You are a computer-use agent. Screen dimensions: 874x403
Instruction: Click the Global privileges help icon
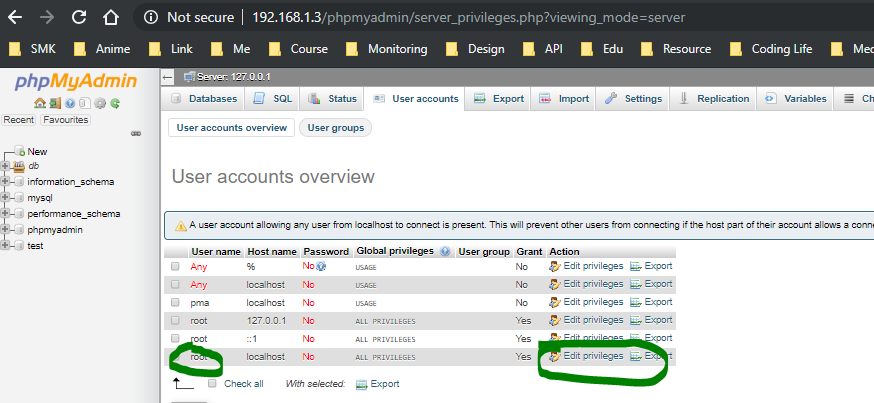[x=445, y=252]
